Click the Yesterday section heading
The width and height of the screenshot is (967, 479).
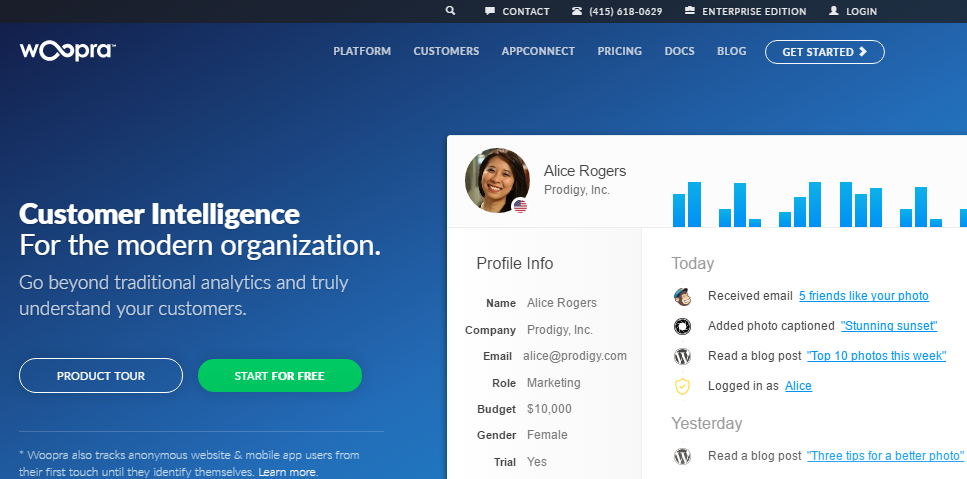707,424
